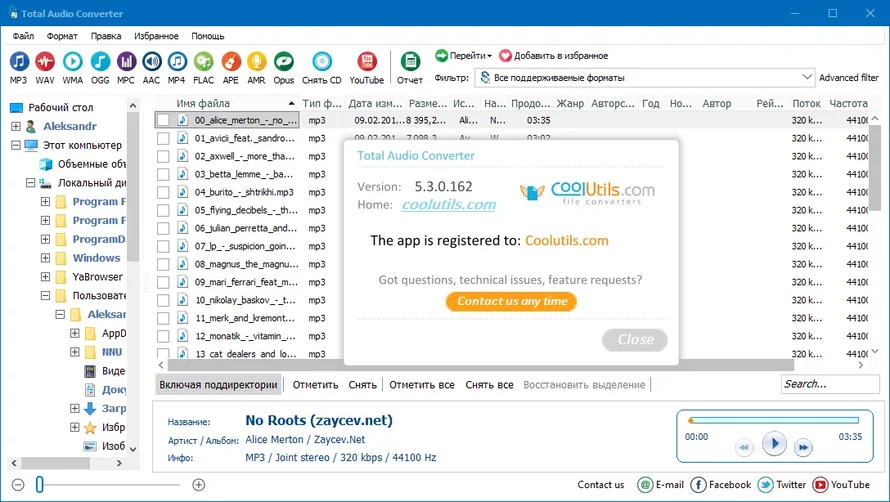Viewport: 890px width, 502px height.
Task: Zoom out with the minus icon
Action: pos(18,484)
